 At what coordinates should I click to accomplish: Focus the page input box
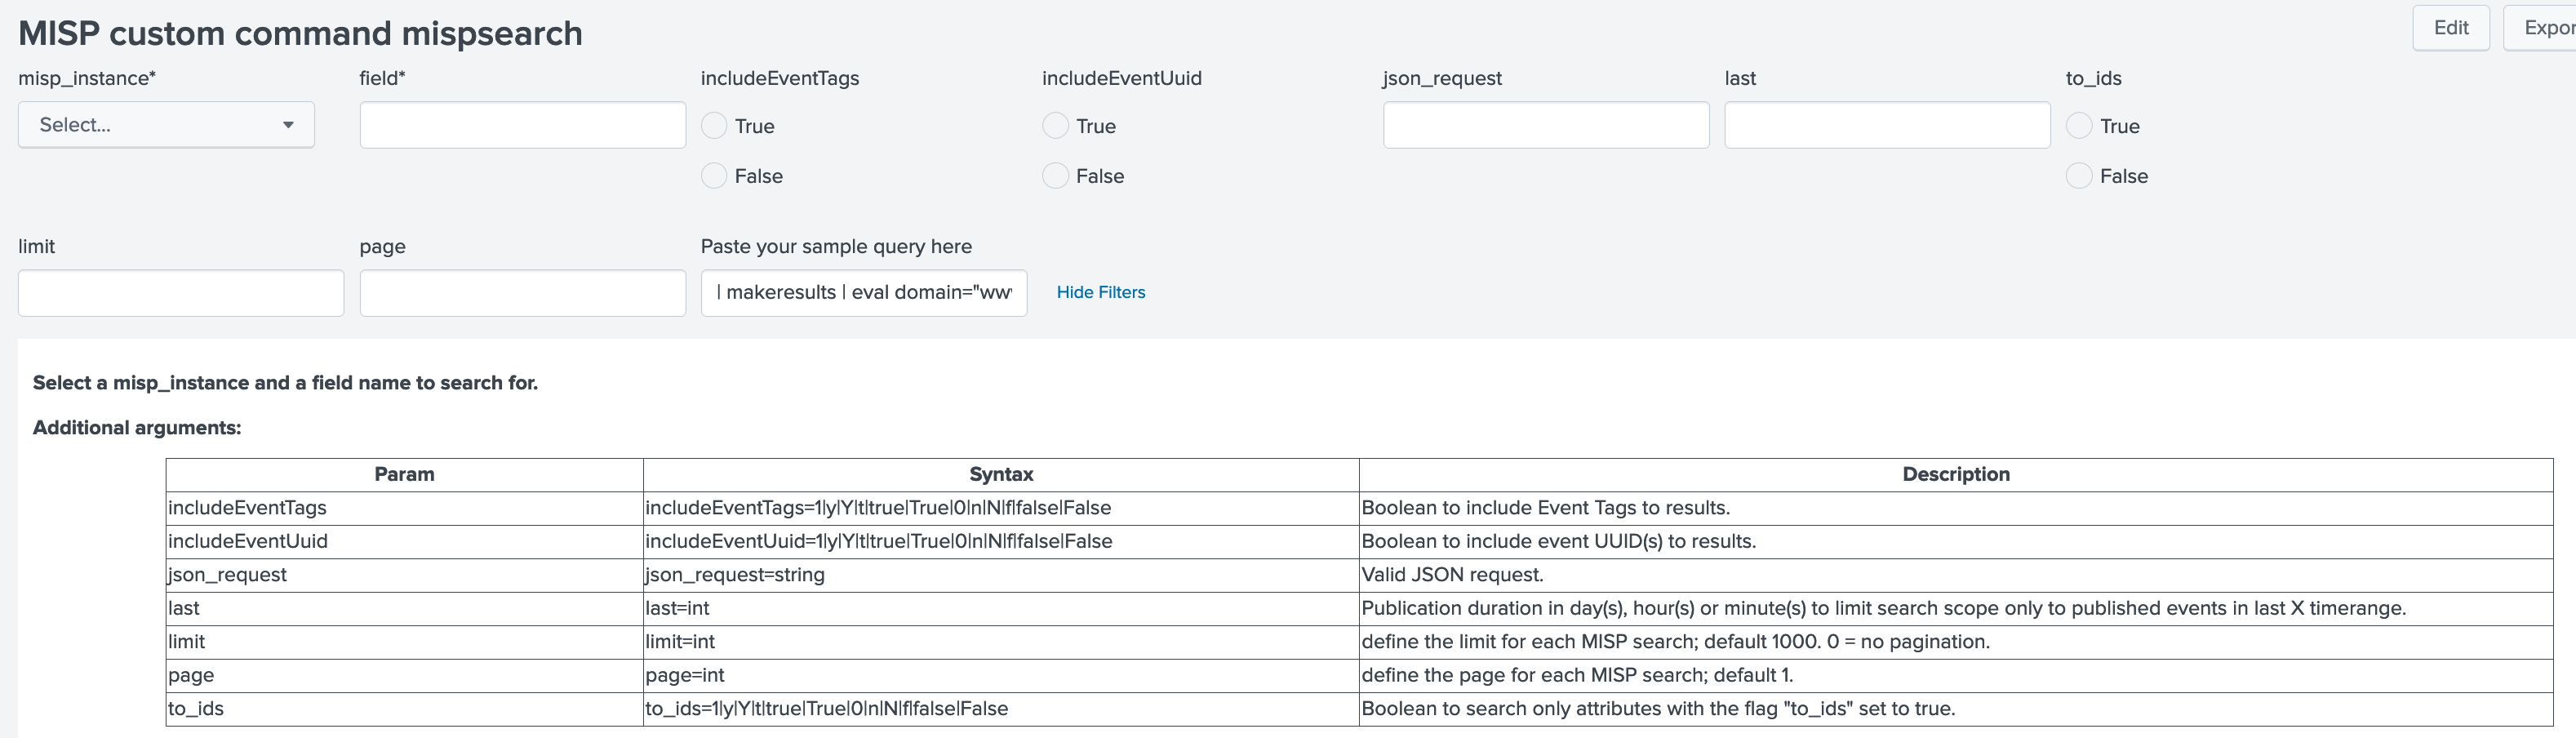click(x=523, y=293)
